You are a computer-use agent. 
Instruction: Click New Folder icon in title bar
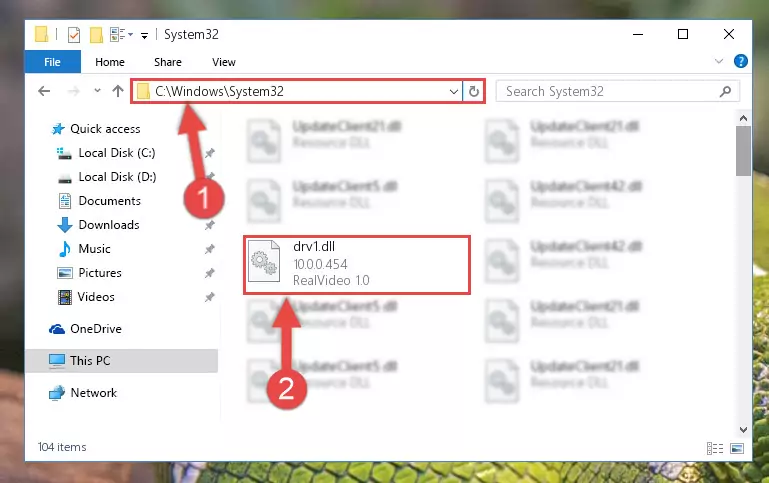(x=96, y=35)
